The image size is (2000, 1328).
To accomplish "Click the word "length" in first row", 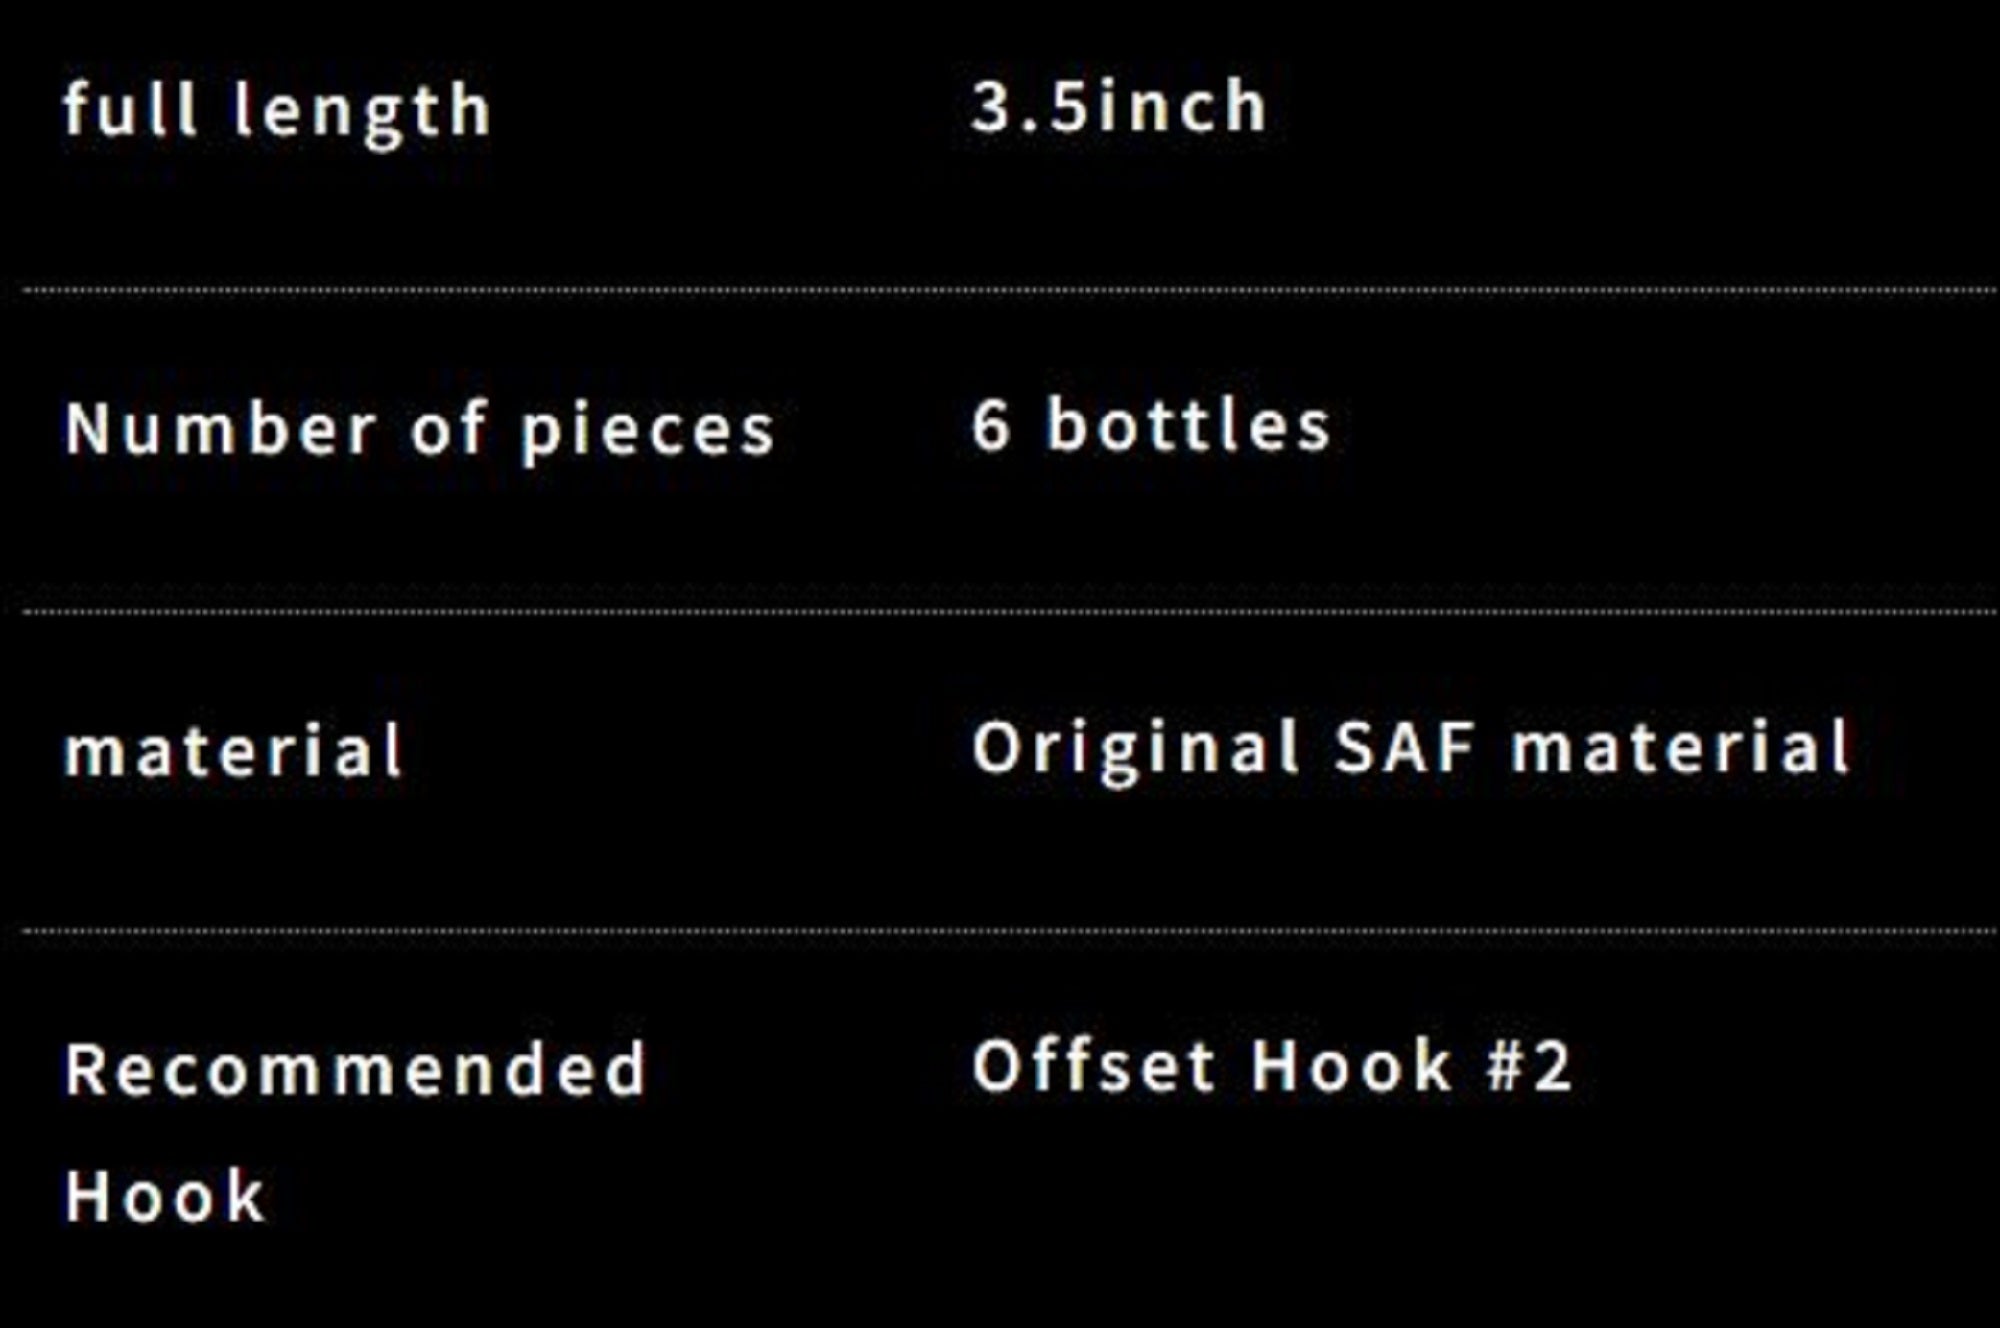I will [361, 112].
